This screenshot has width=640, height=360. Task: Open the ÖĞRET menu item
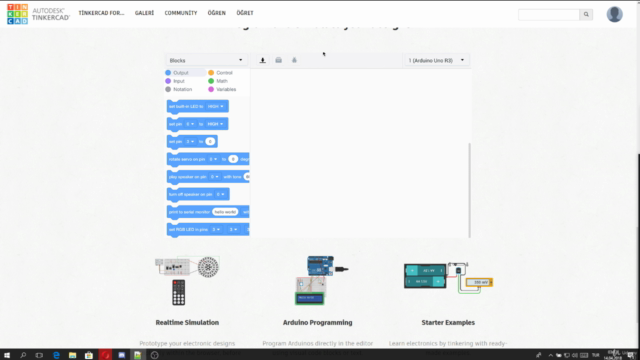tap(245, 13)
